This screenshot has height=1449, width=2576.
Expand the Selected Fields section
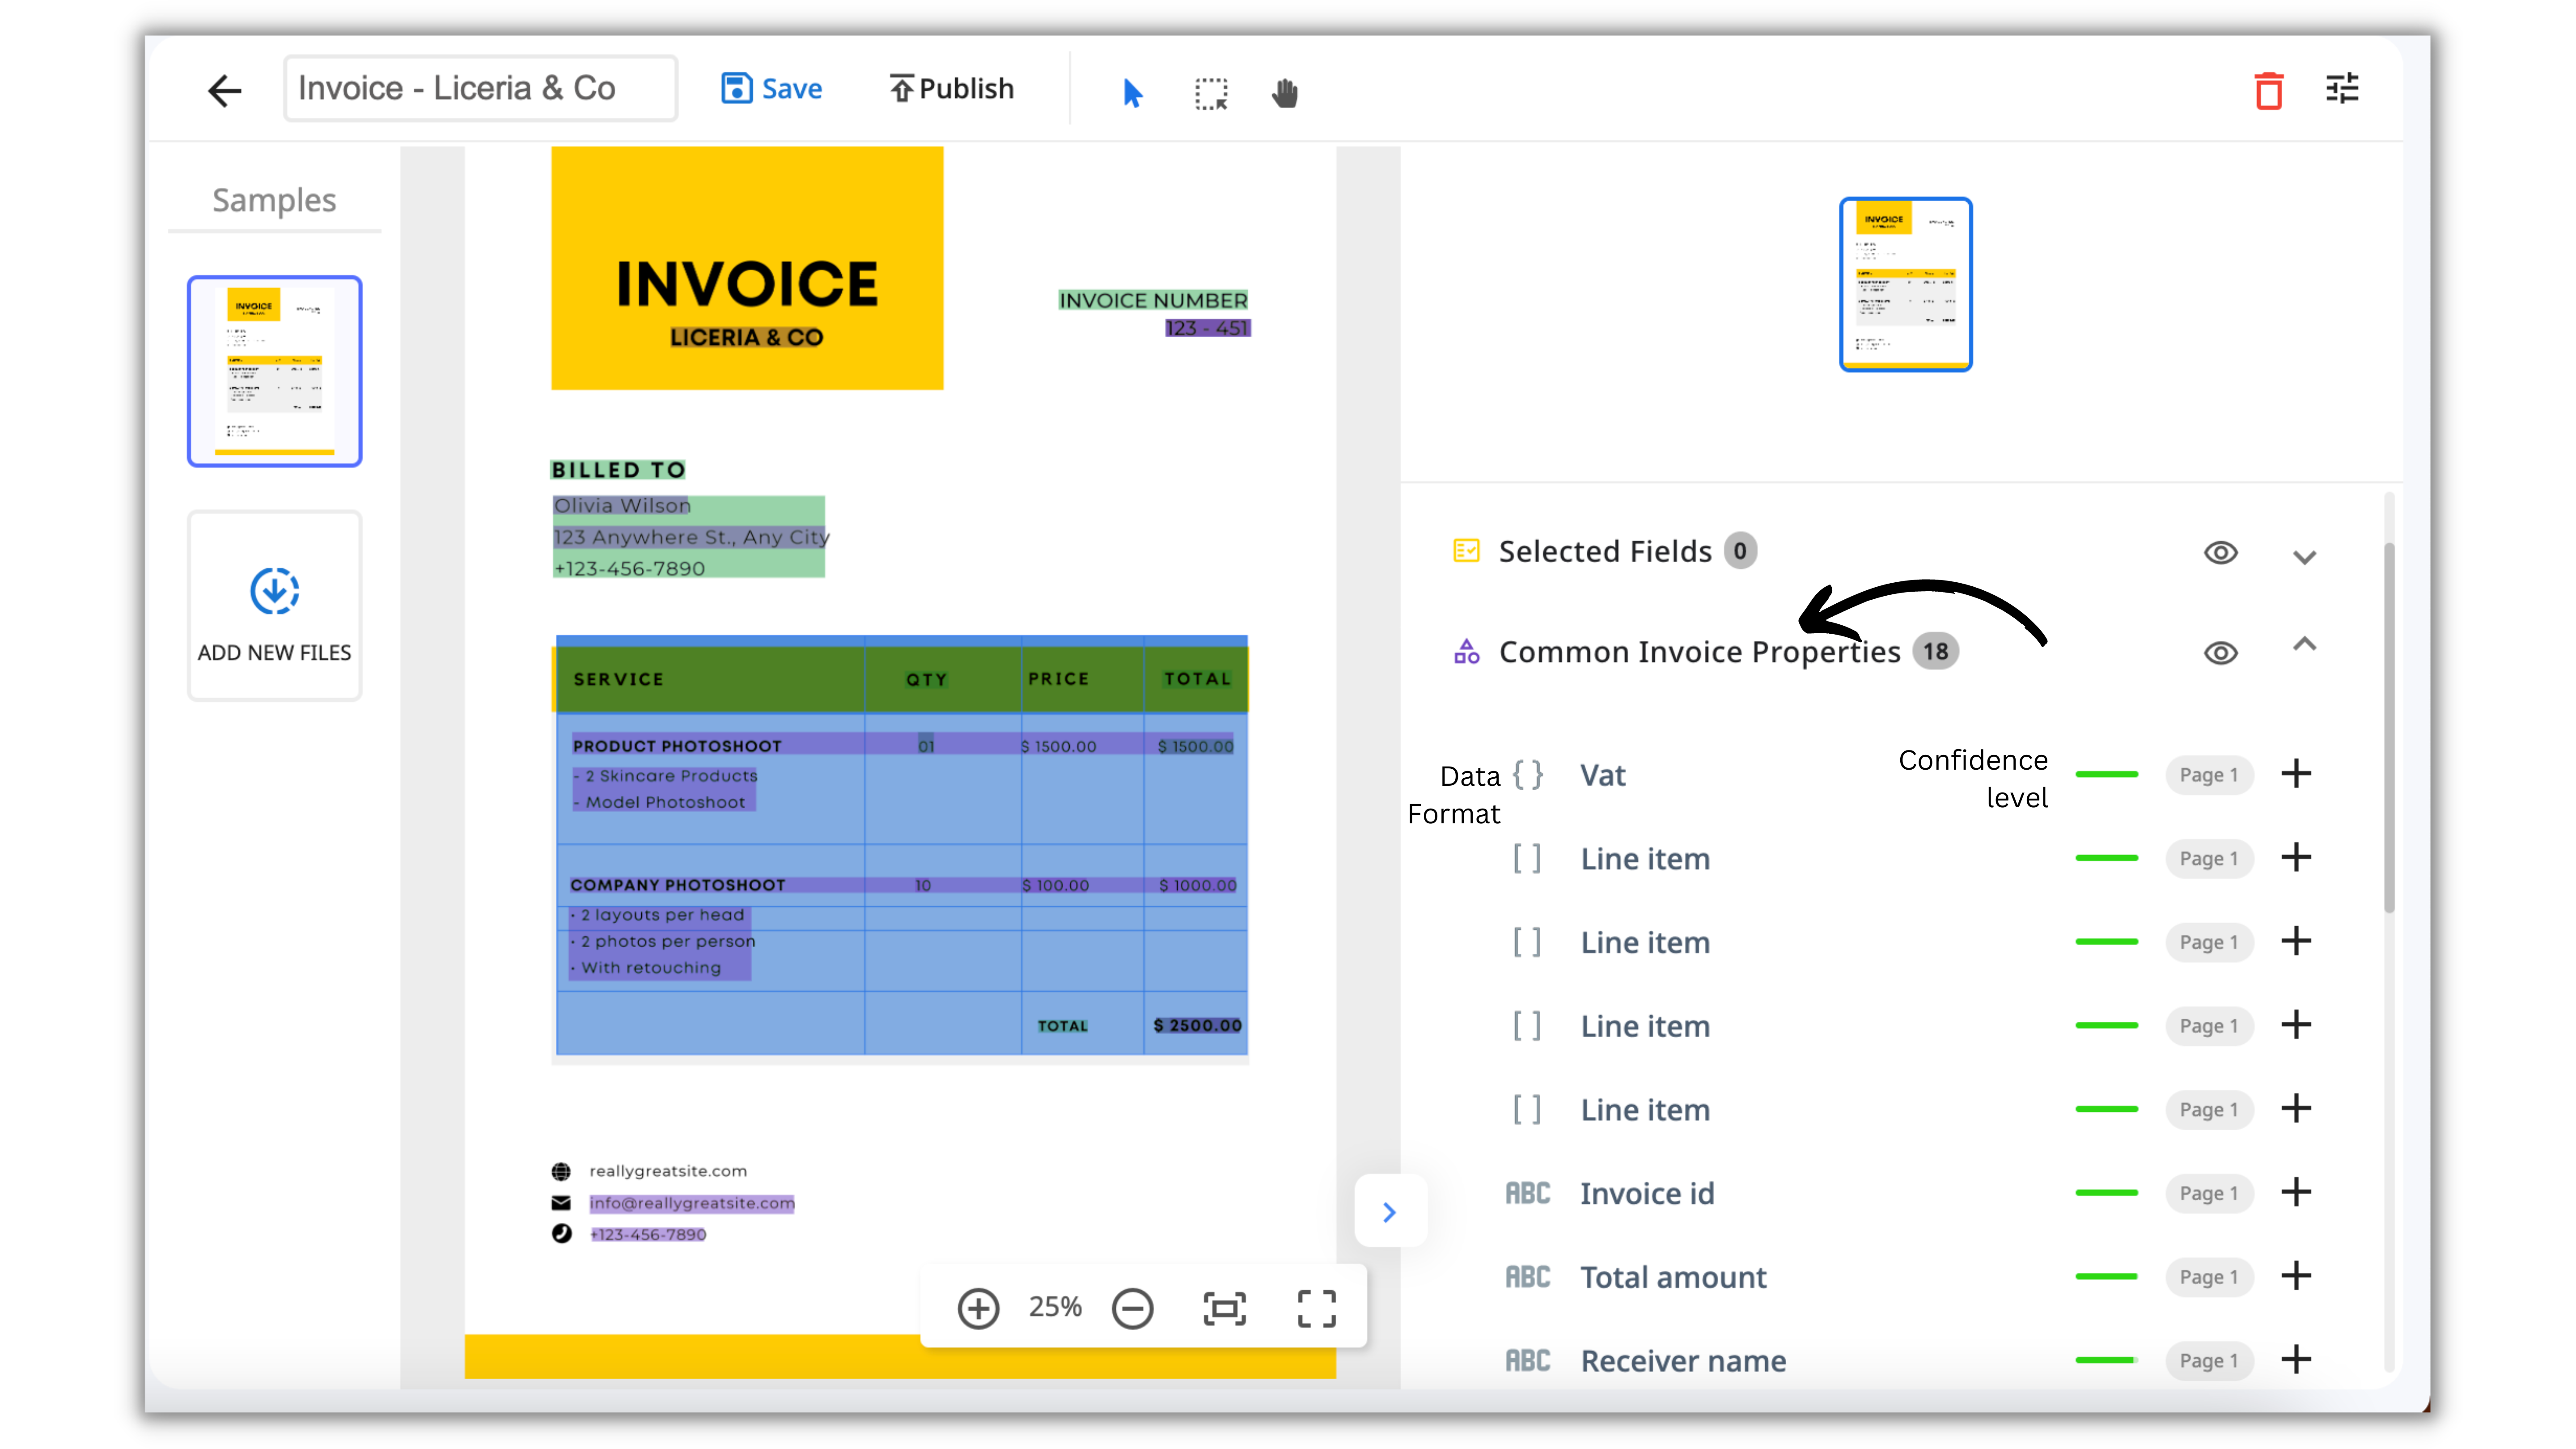coord(2304,557)
